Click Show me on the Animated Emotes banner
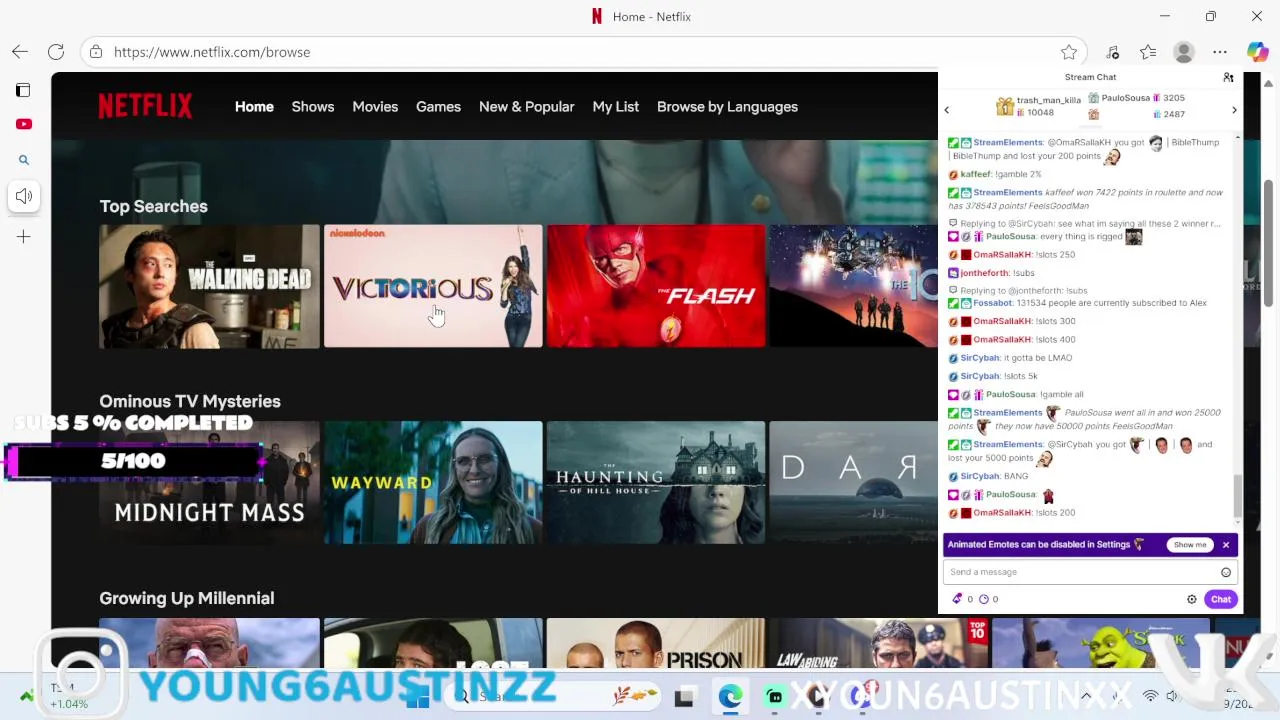Screen dimensions: 1280x720 pos(1190,545)
